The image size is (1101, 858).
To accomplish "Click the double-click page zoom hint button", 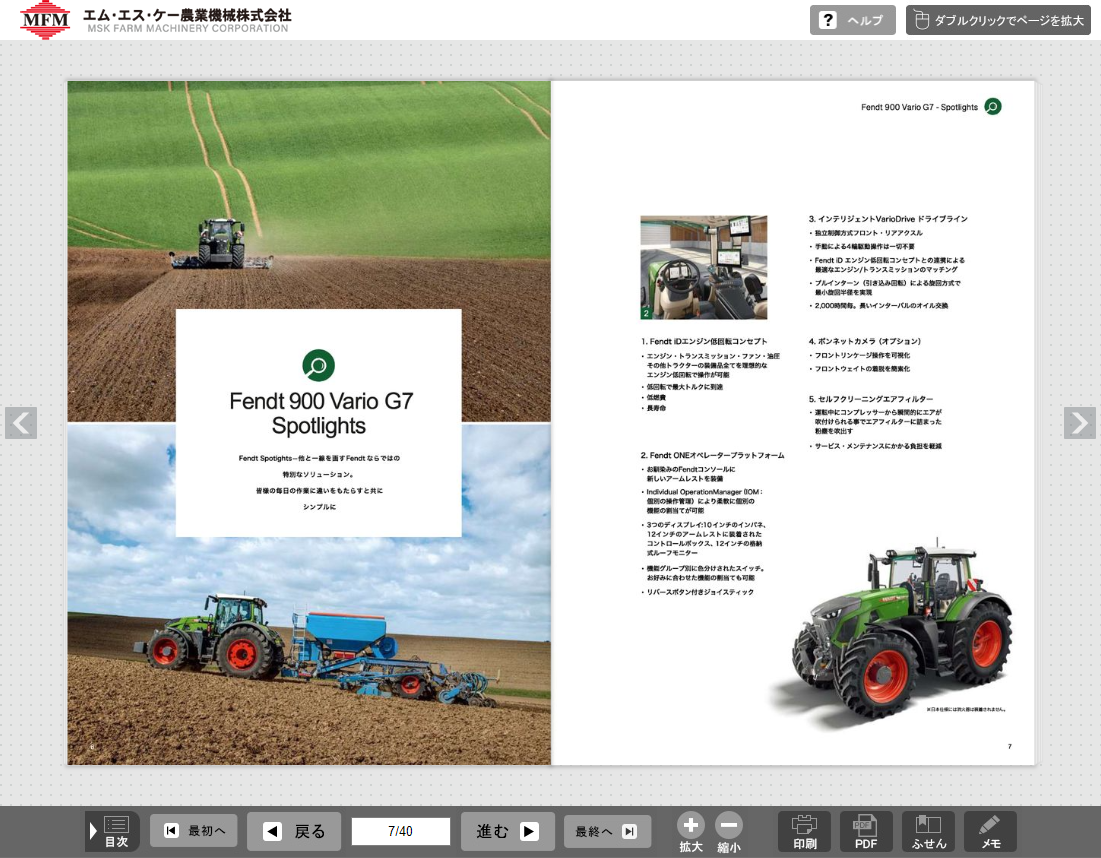I will tap(998, 21).
